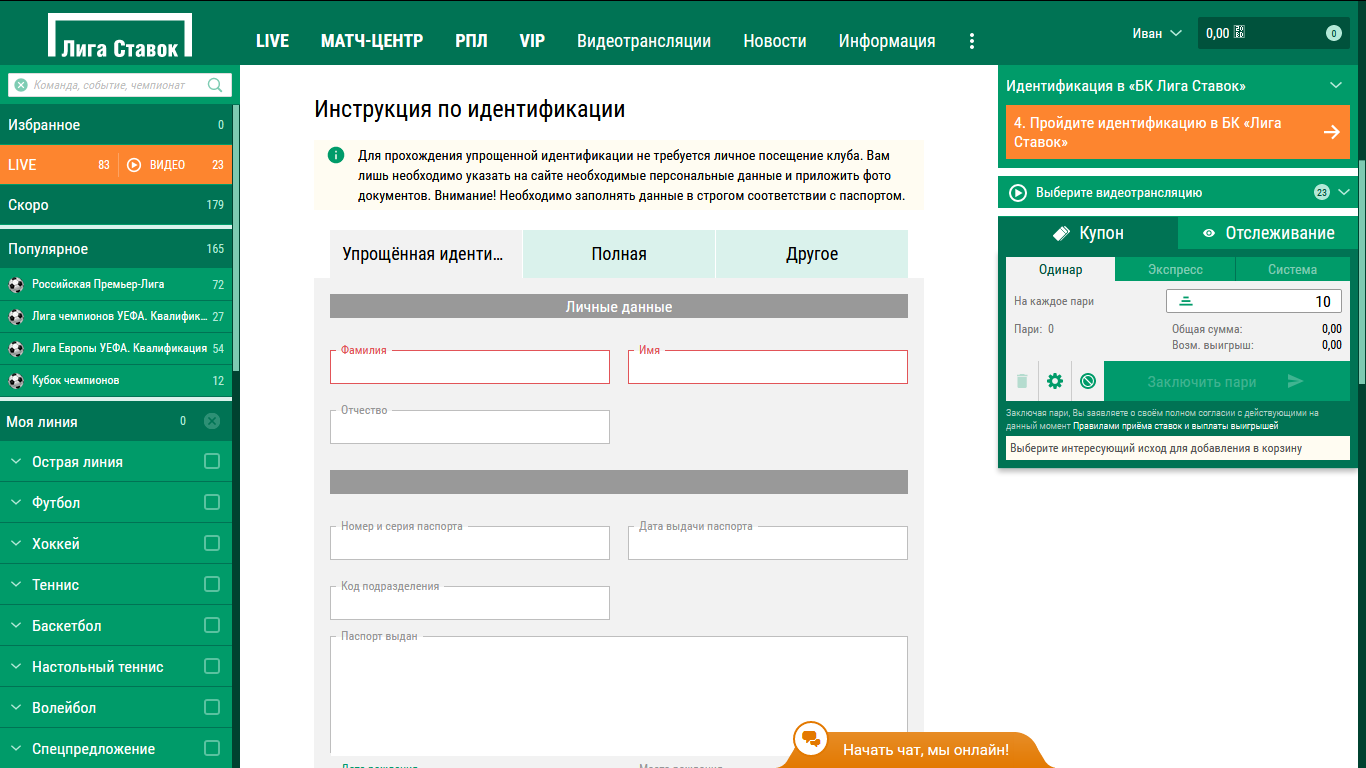Click the Лига чемпионов УЕФА football icon

(x=16, y=317)
